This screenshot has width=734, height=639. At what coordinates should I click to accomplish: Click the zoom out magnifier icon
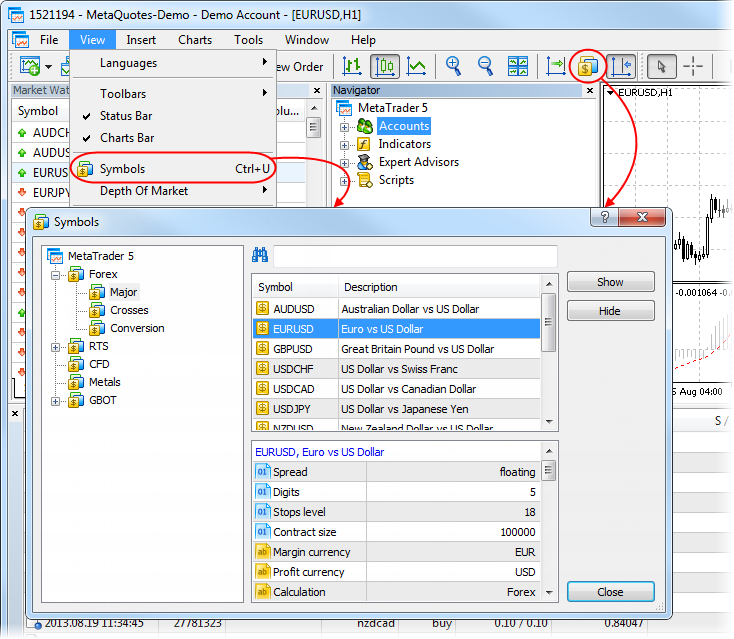coord(485,67)
